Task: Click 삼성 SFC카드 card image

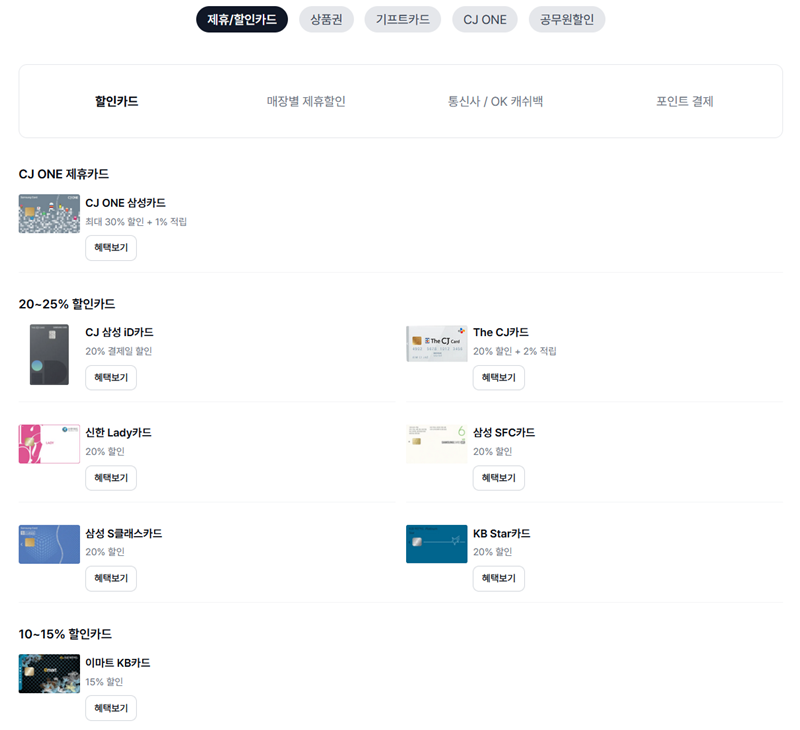Action: pos(437,444)
